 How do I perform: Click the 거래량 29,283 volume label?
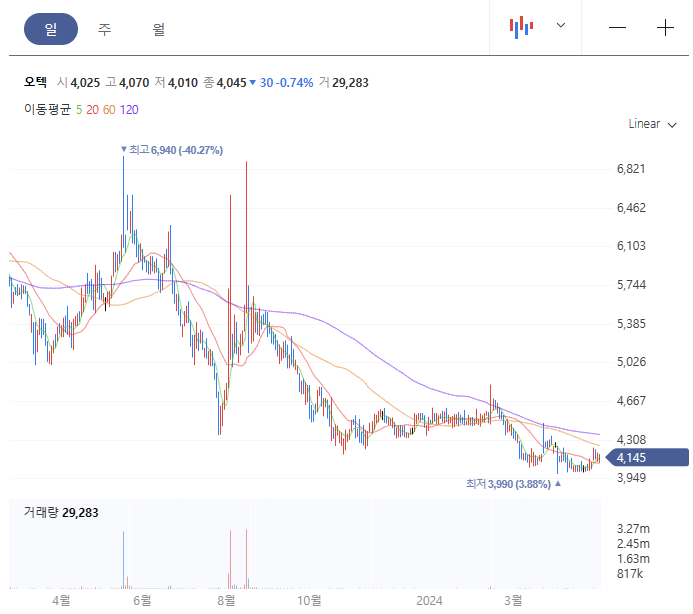[x=61, y=512]
